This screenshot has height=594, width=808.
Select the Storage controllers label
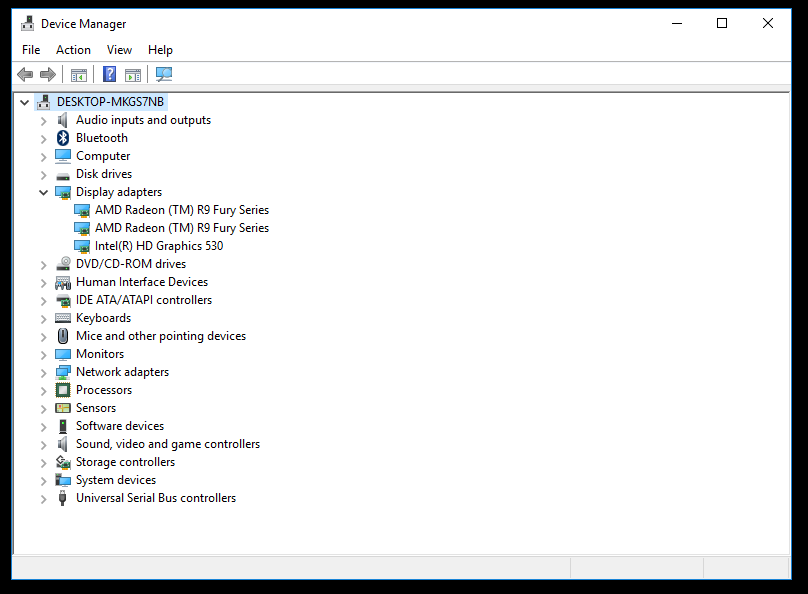pyautogui.click(x=125, y=462)
